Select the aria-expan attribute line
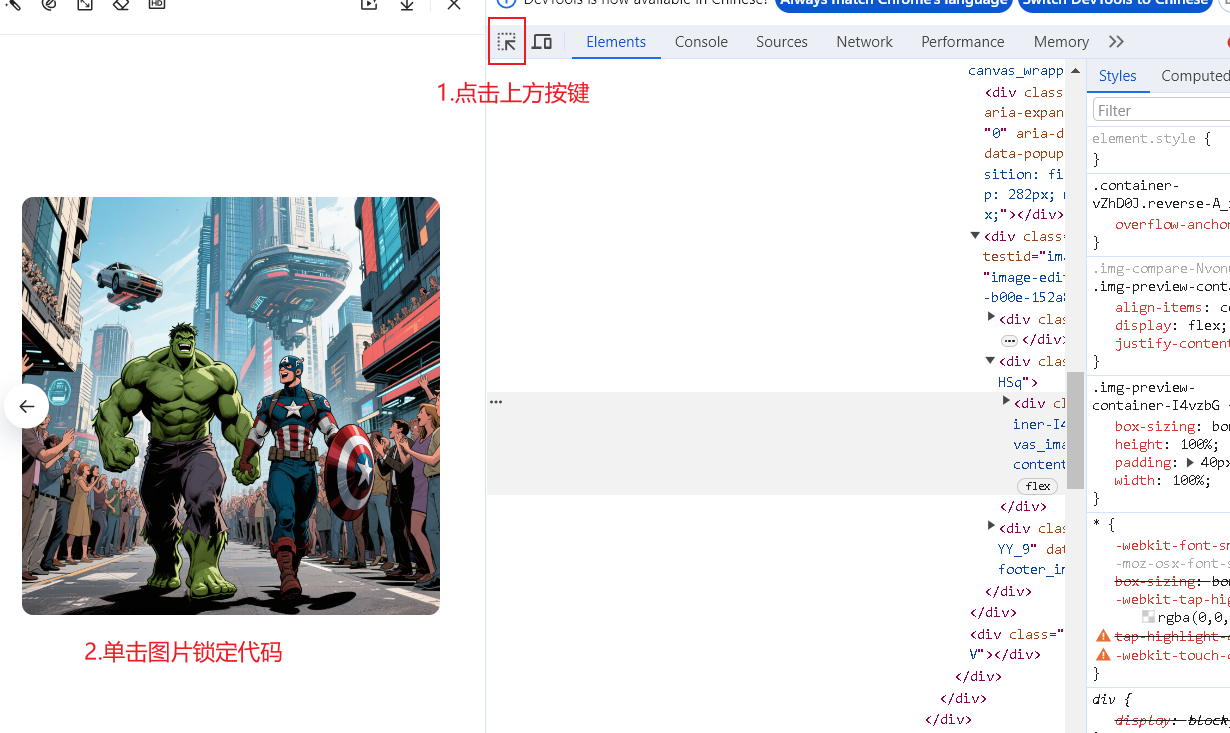The image size is (1230, 733). coord(1024,113)
